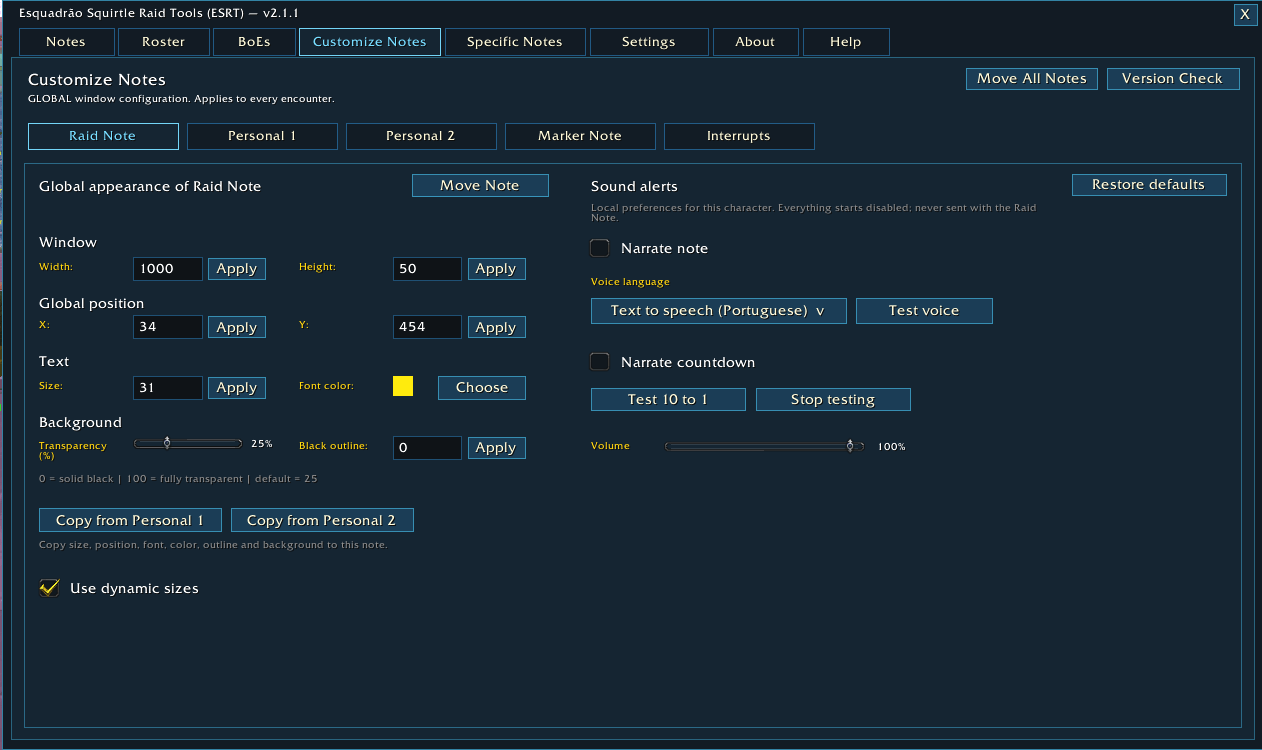This screenshot has height=750, width=1262.
Task: Click the Move Note button
Action: click(480, 185)
